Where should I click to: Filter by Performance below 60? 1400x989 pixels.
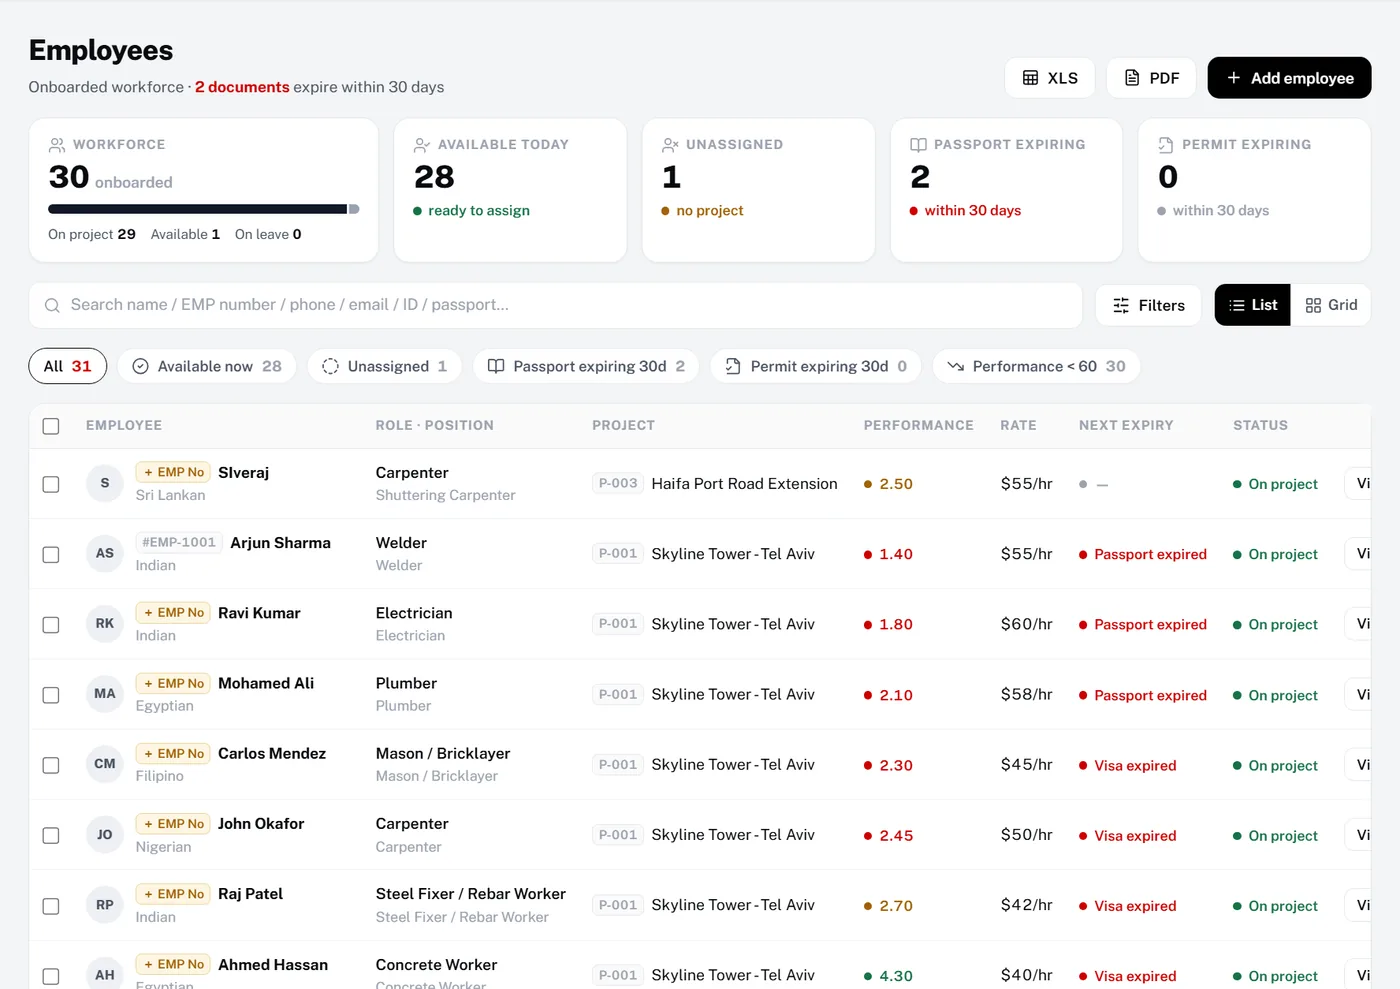(1036, 366)
